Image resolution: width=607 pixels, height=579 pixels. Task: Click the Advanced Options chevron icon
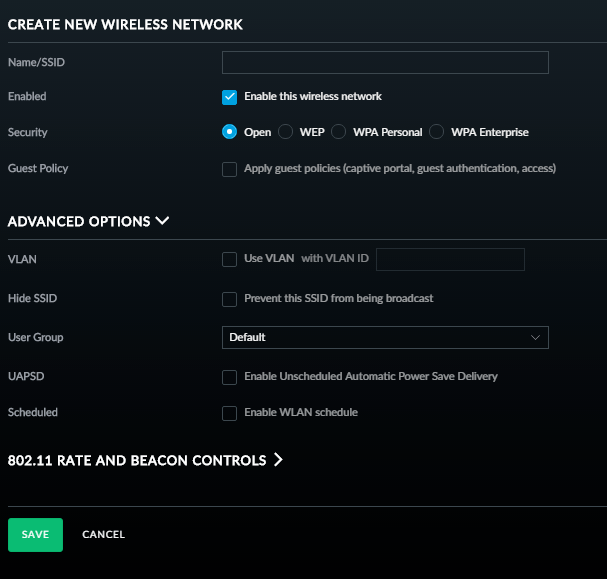[162, 221]
